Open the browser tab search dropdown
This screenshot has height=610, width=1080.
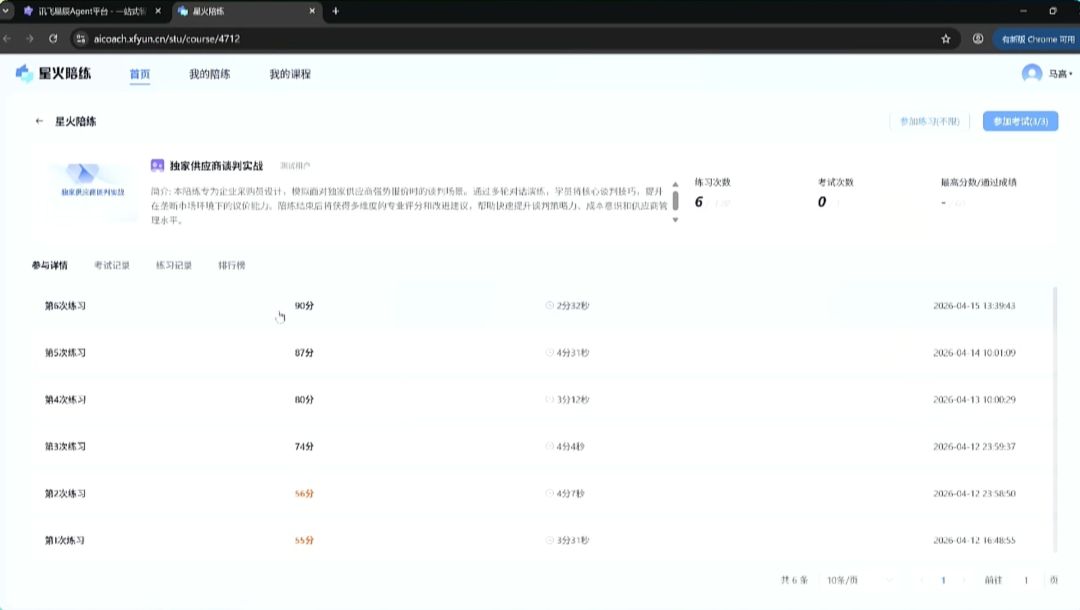click(7, 11)
